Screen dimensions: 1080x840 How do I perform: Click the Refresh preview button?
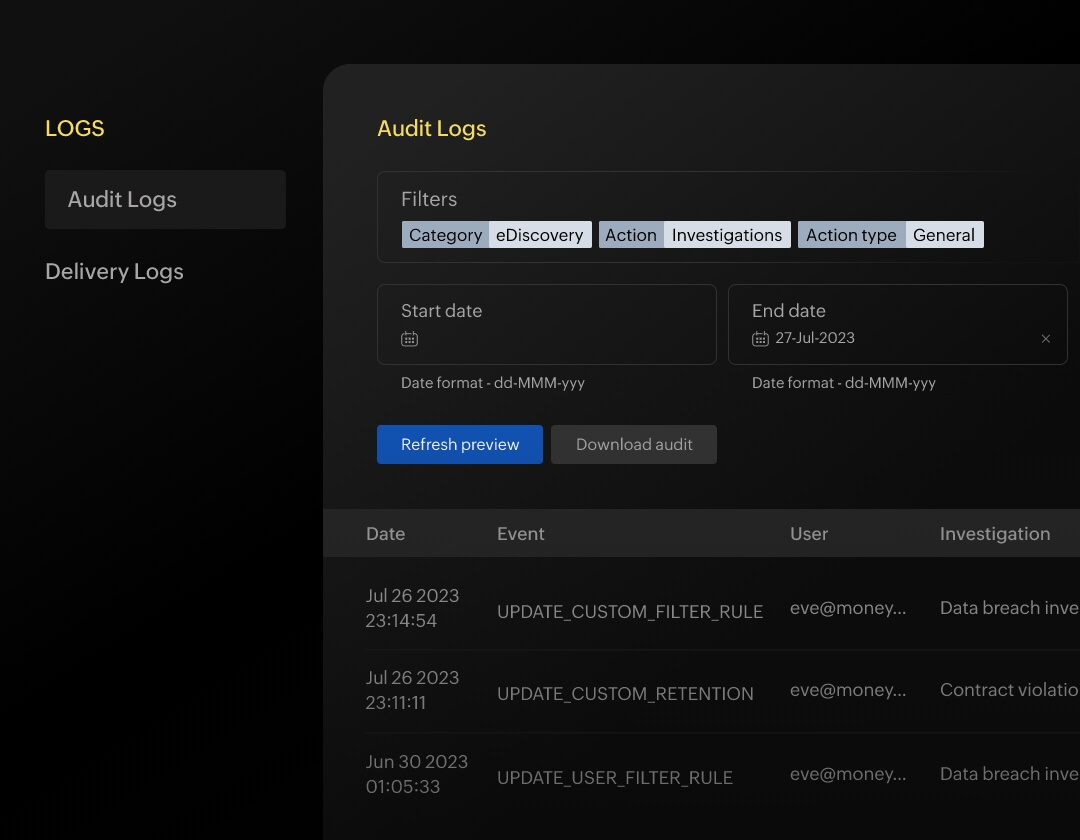coord(459,445)
